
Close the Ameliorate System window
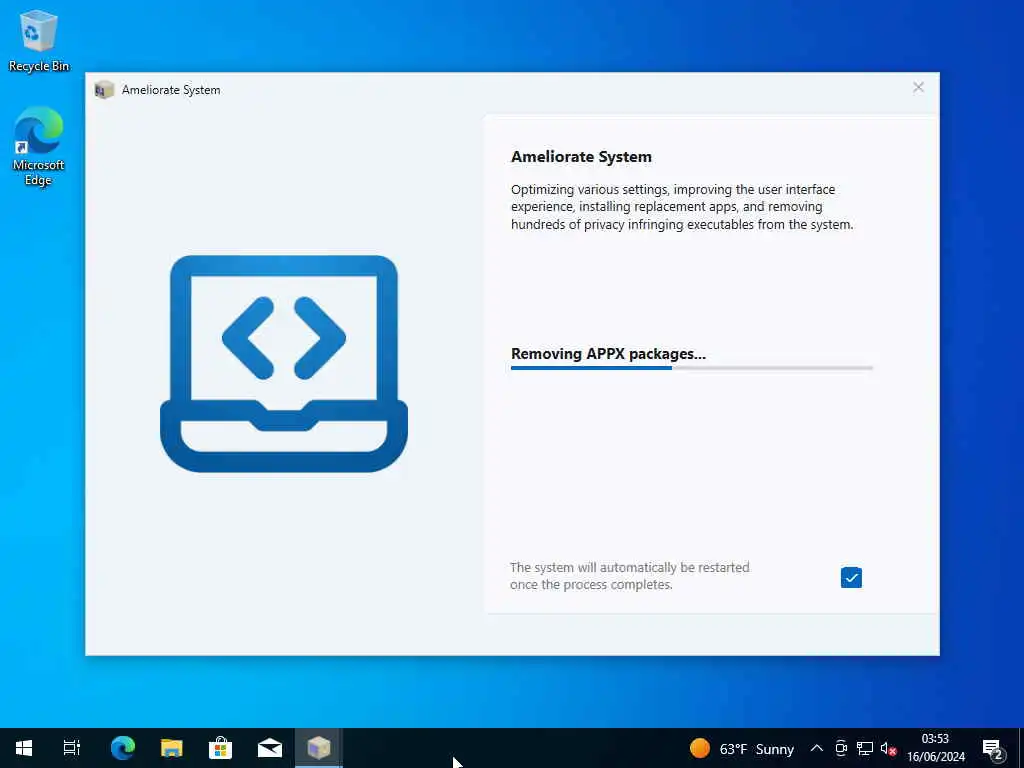[918, 88]
